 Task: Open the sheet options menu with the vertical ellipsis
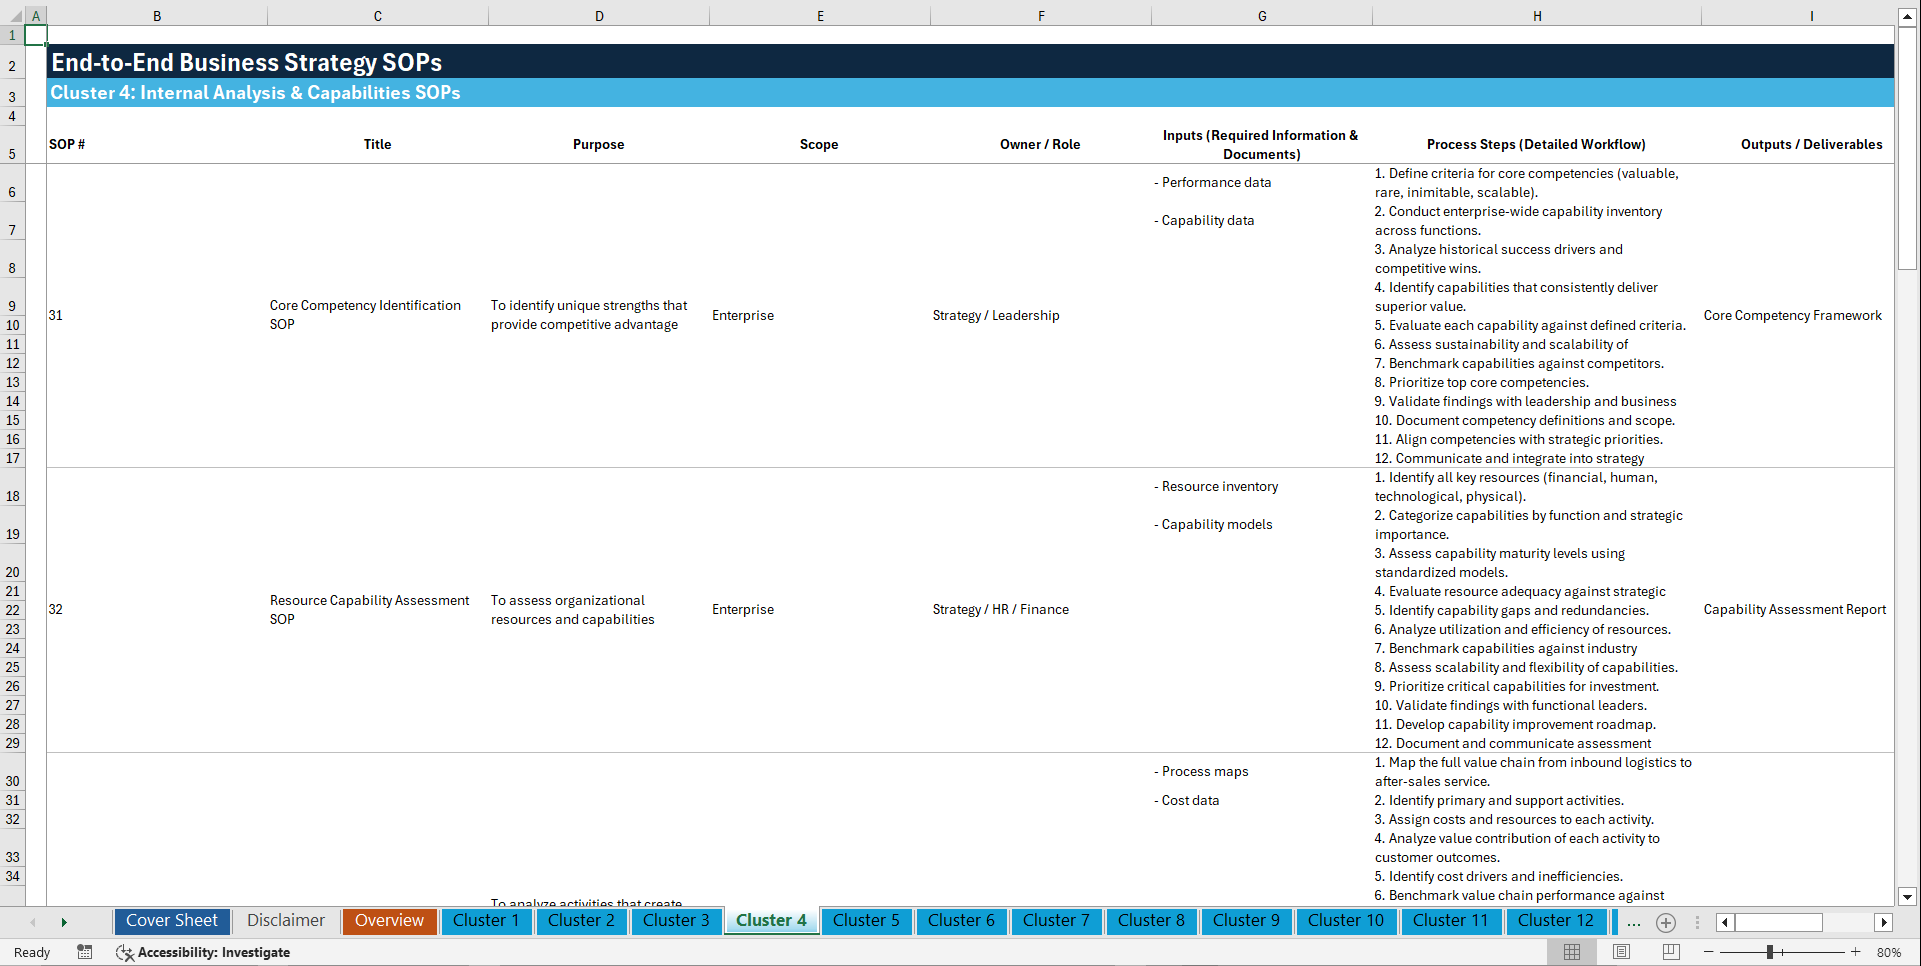pos(1697,923)
